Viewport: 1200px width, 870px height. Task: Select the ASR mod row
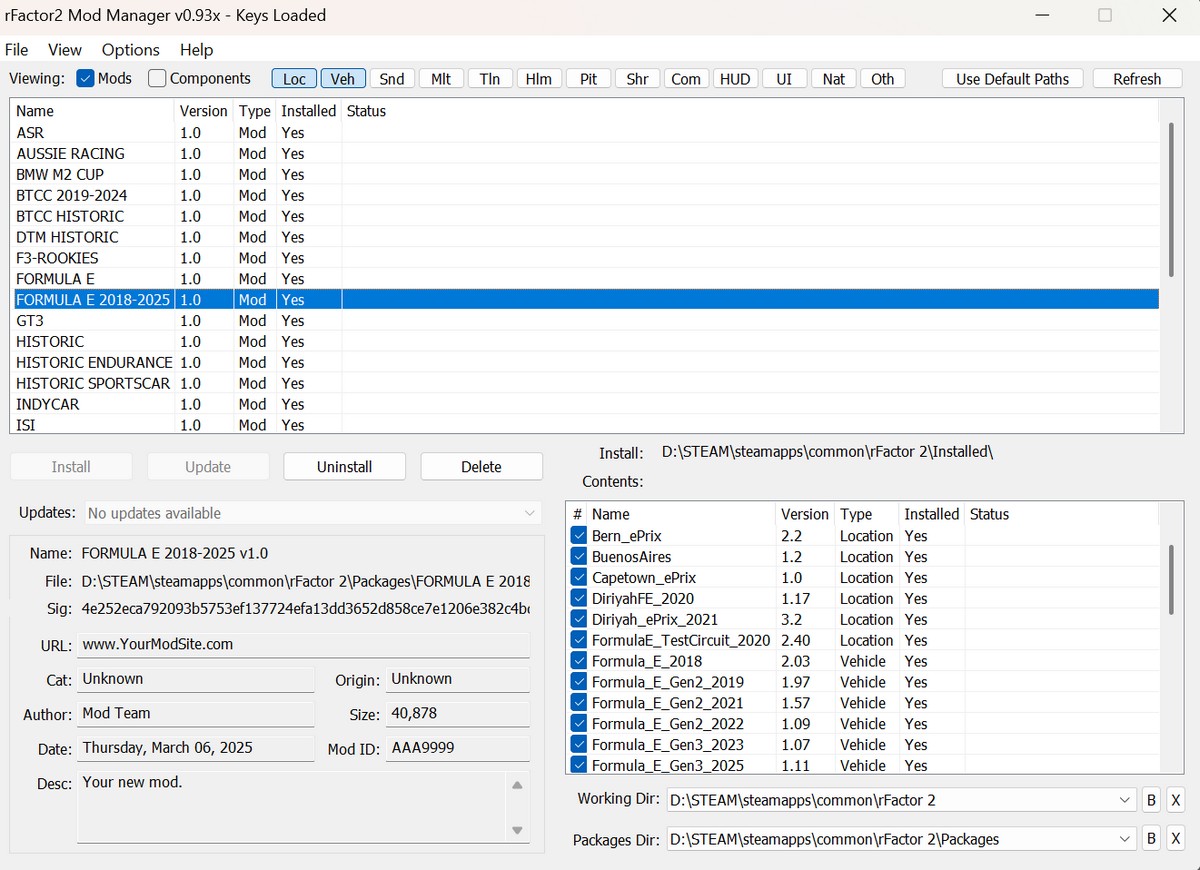coord(585,132)
